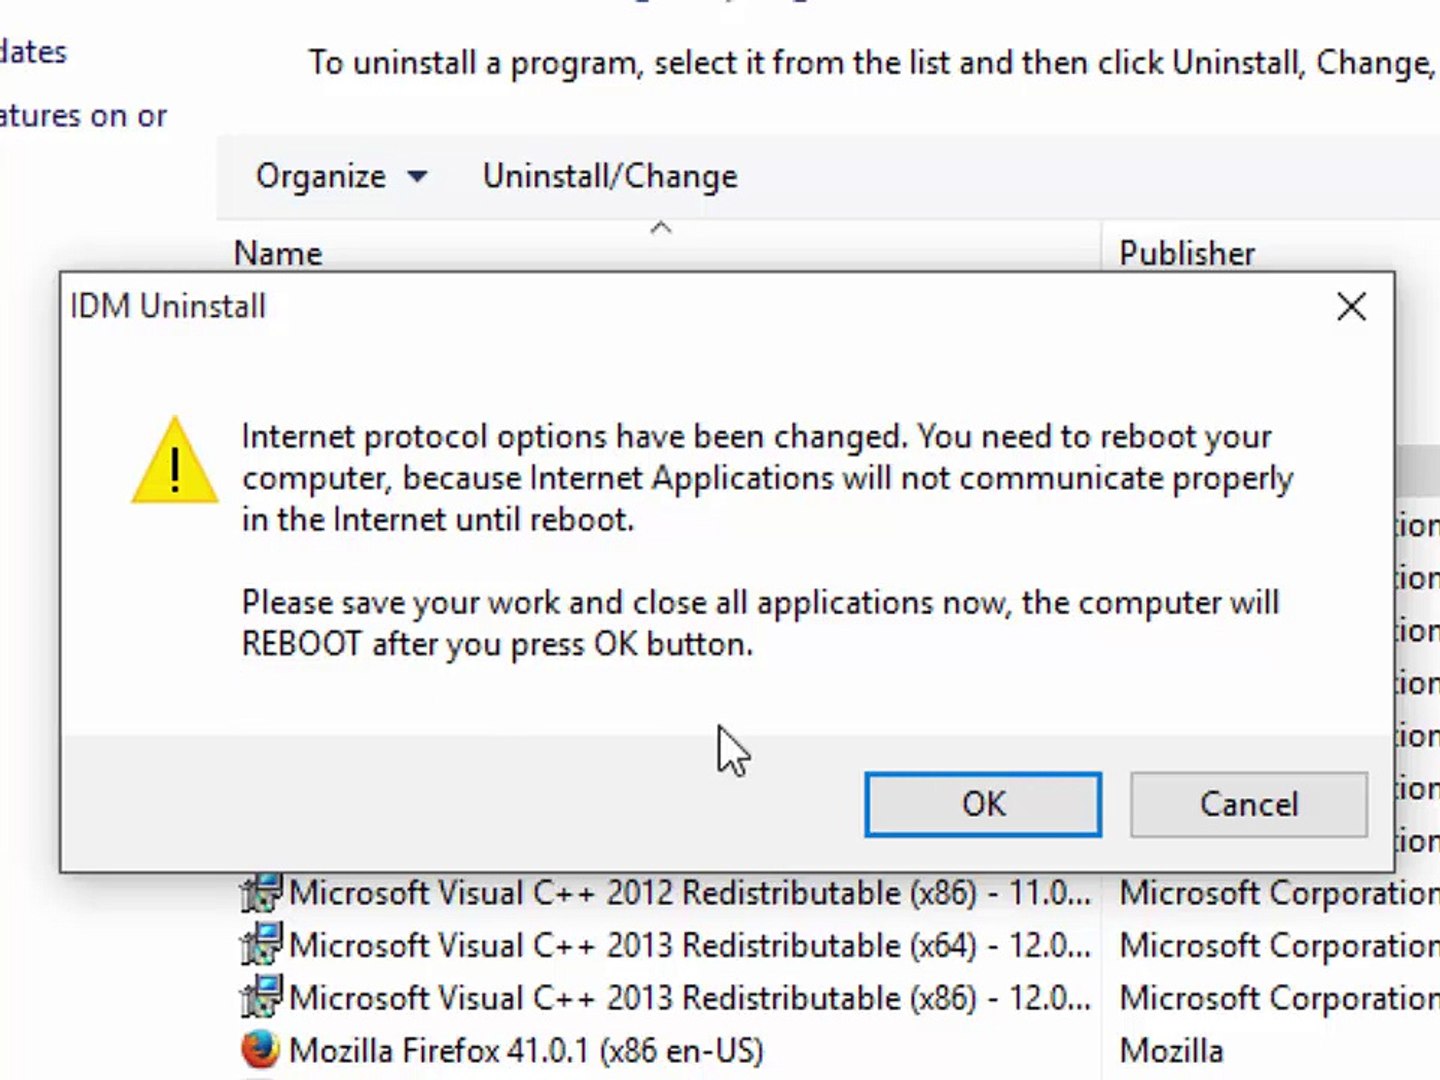
Task: Click Uninstall/Change in the toolbar
Action: click(610, 177)
